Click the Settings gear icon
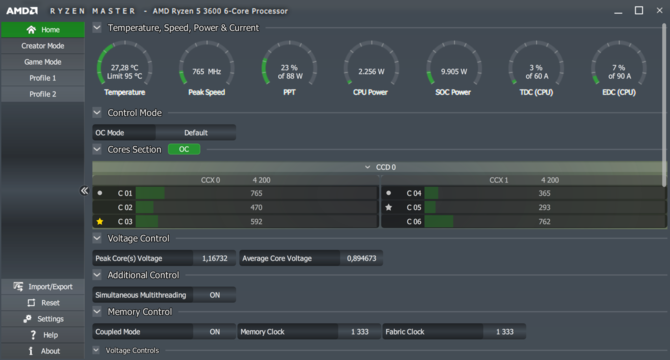Image resolution: width=670 pixels, height=360 pixels. click(27, 319)
